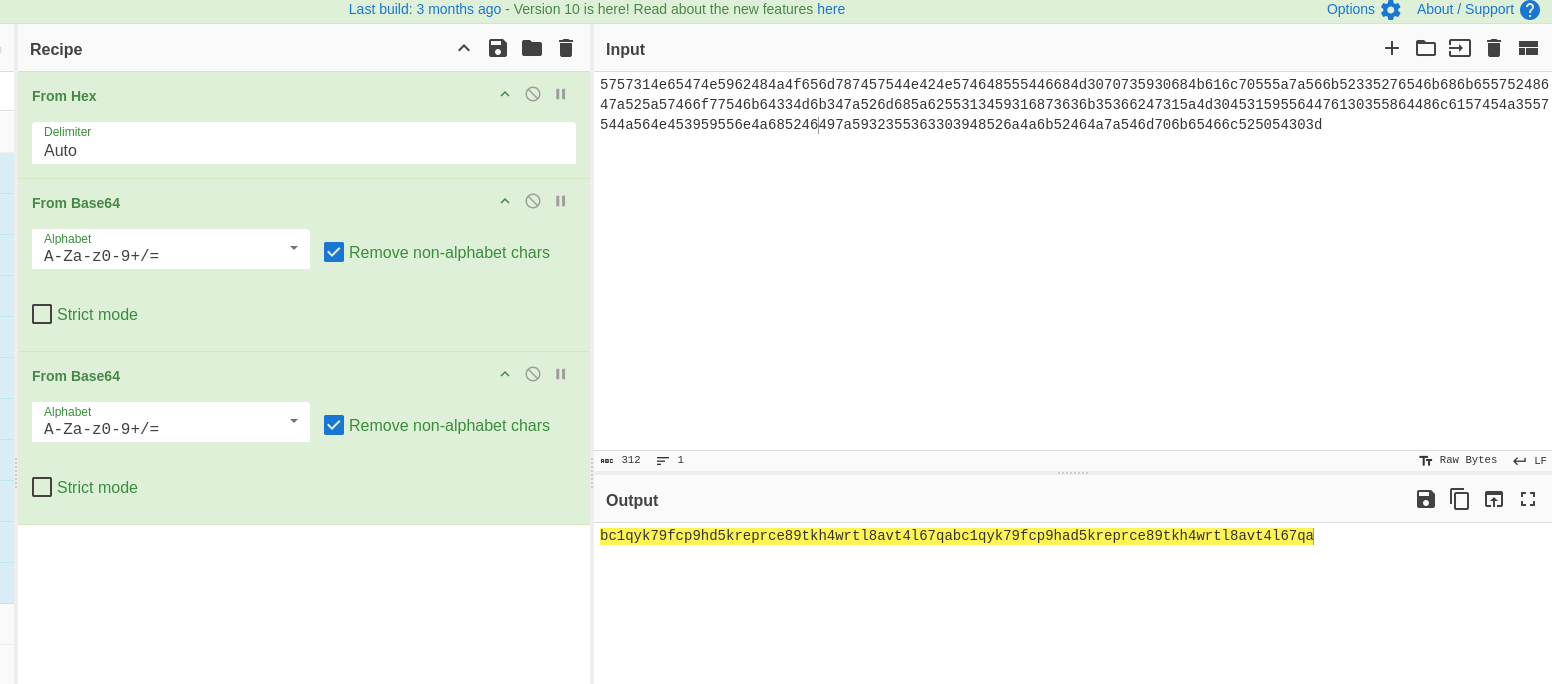Reset the input pane layout

coord(1527,48)
